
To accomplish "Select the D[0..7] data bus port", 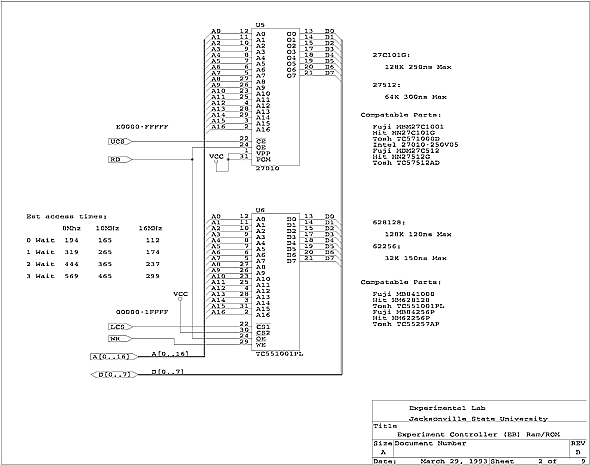I will 114,374.
